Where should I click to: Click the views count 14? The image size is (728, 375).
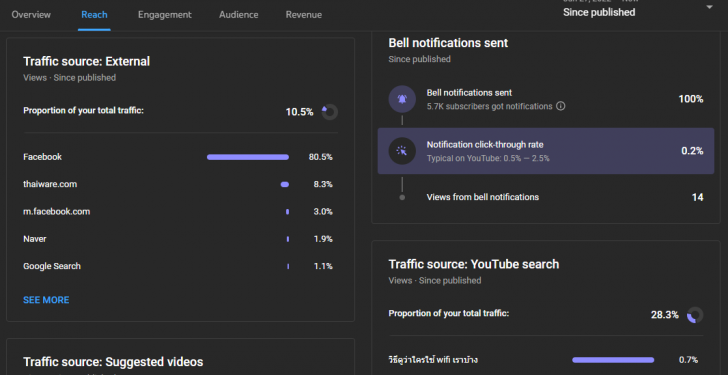(x=697, y=197)
